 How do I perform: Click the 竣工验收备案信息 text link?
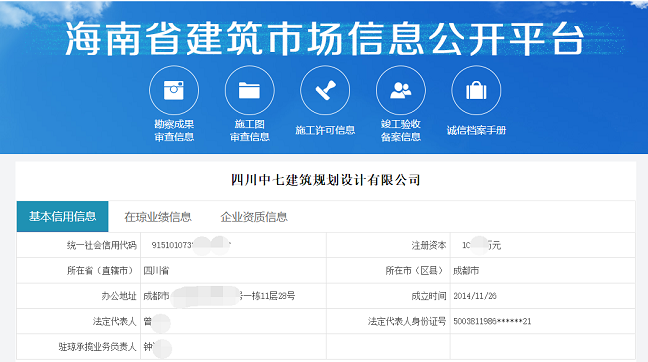[x=401, y=131]
